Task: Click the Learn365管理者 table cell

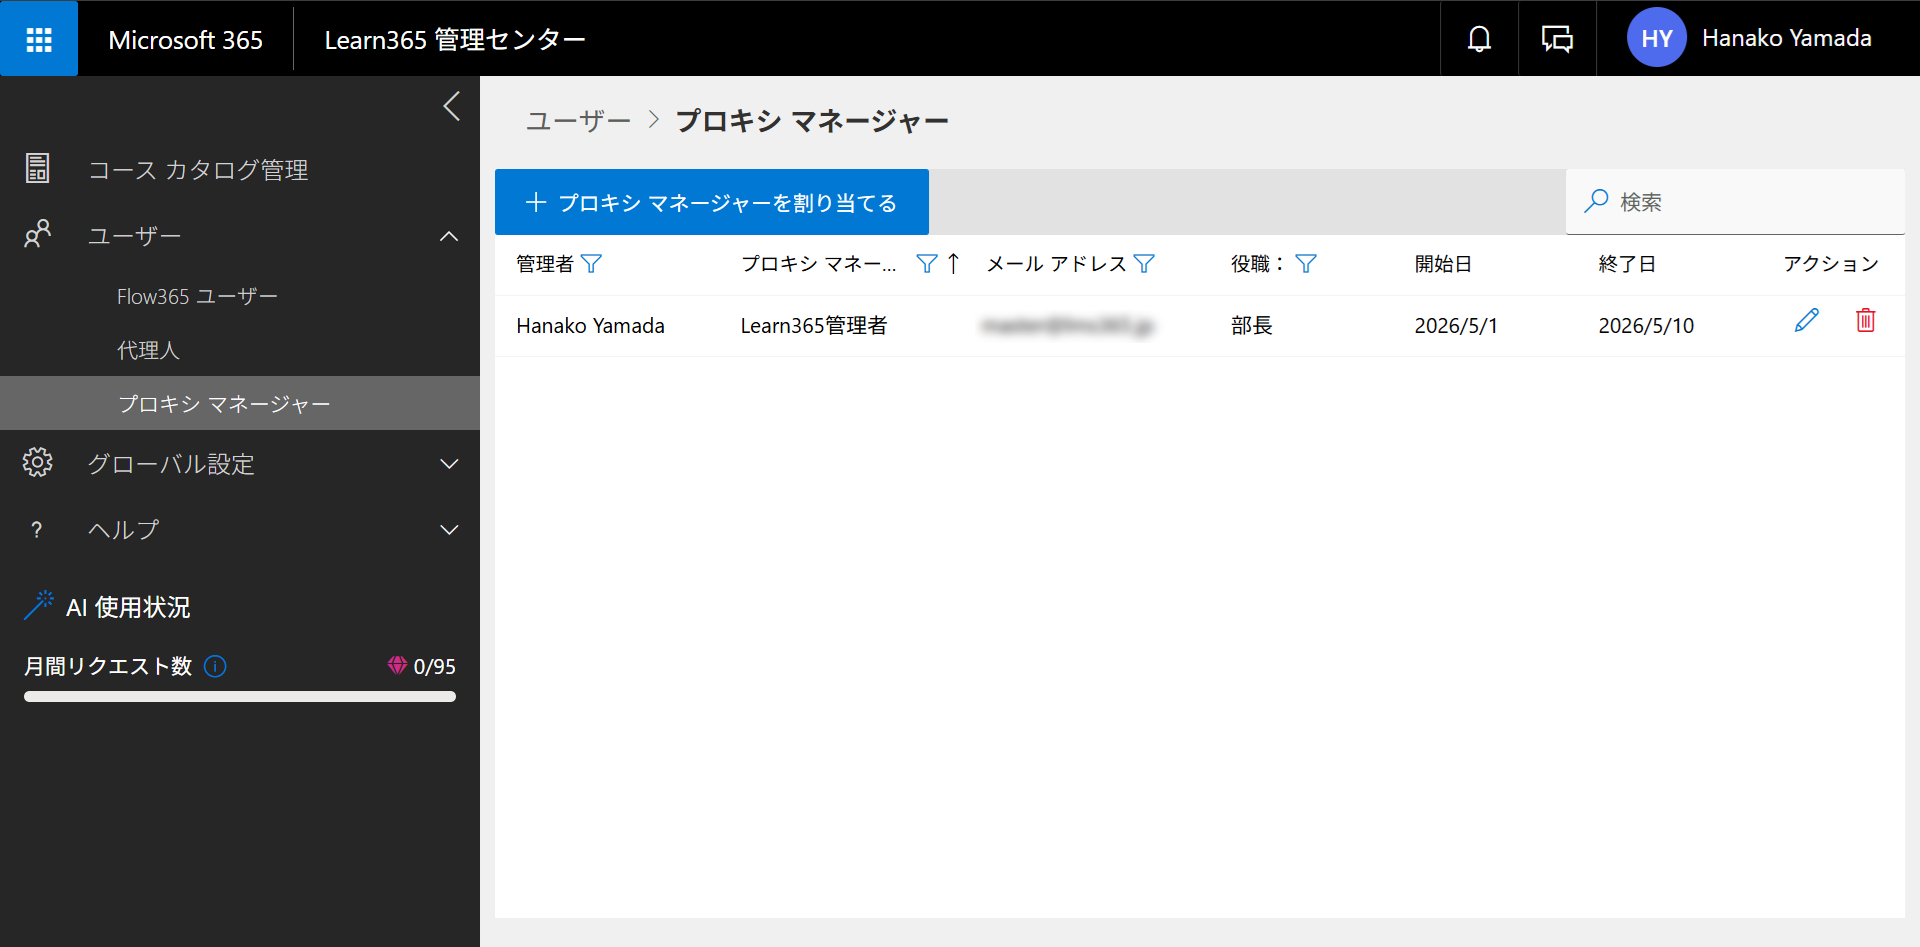Action: click(x=814, y=326)
